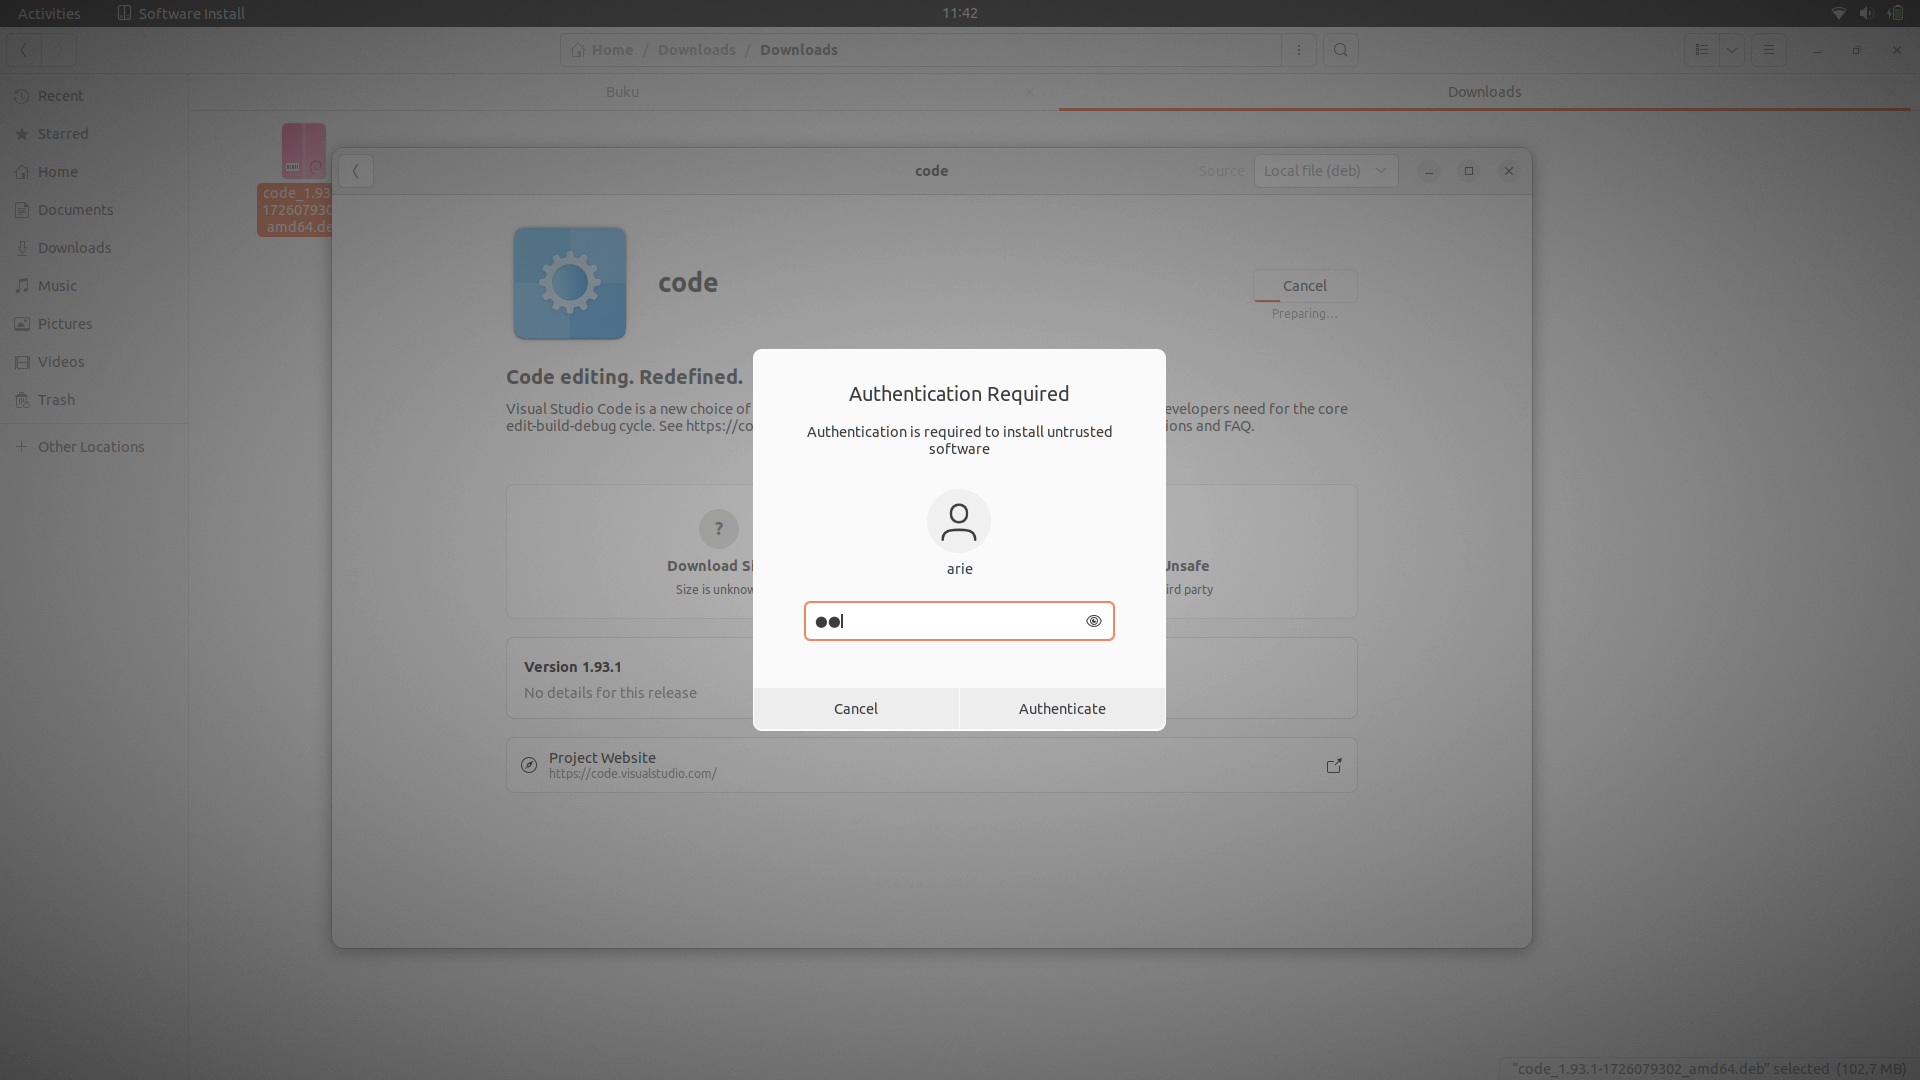Open the Files hamburger menu
The width and height of the screenshot is (1920, 1080).
coord(1769,50)
